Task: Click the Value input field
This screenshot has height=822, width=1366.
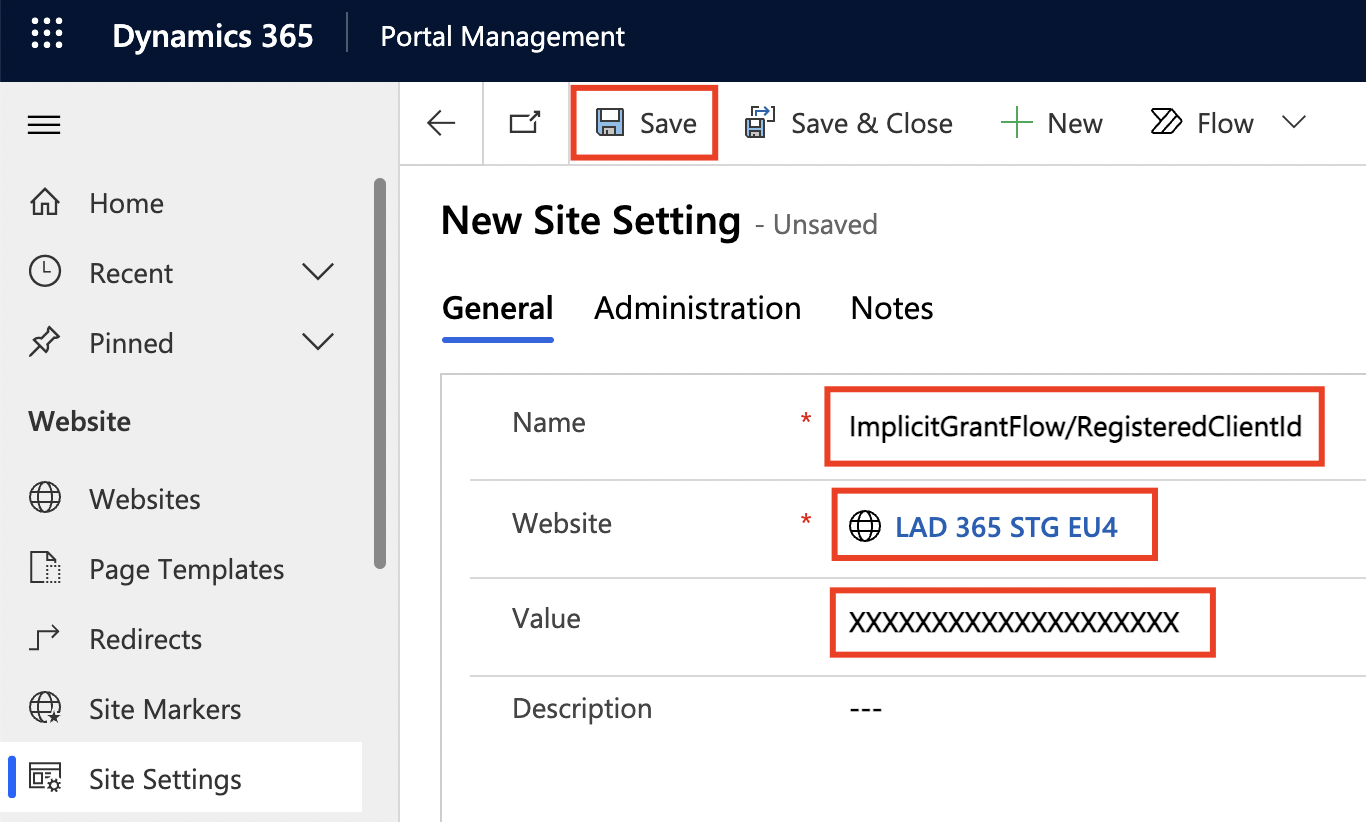Action: pos(1022,623)
